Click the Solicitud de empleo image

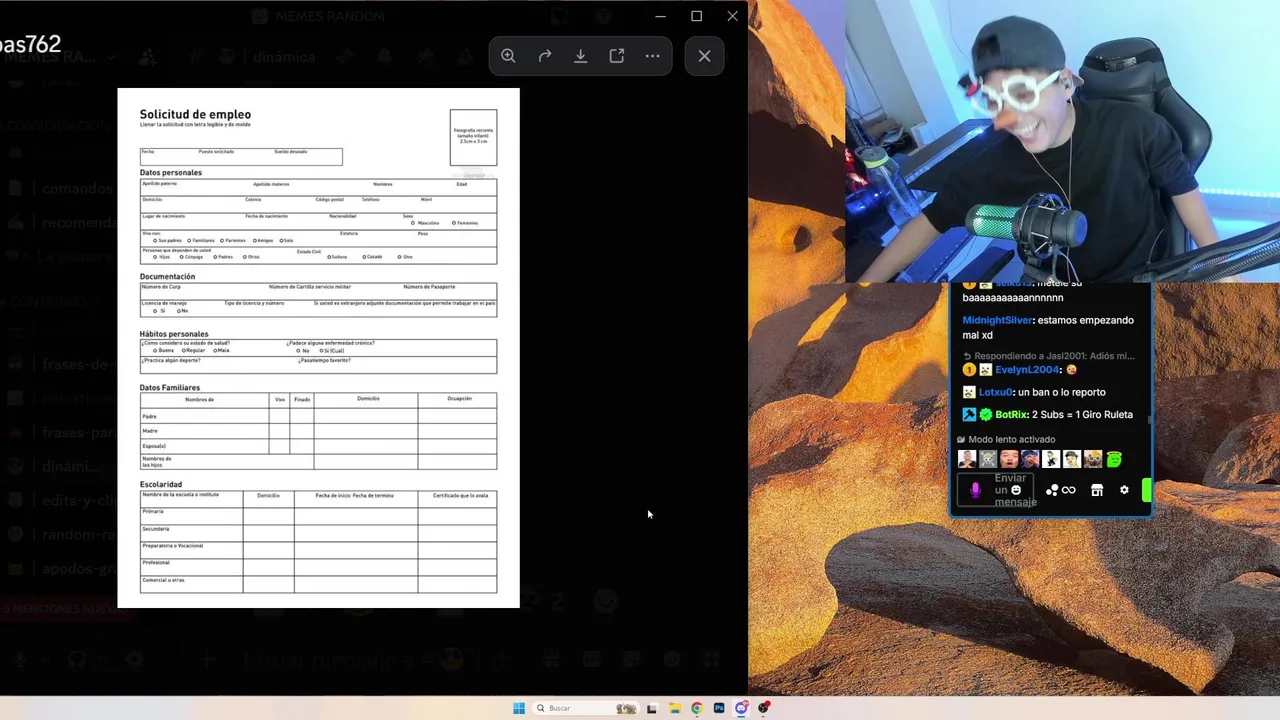click(x=319, y=348)
